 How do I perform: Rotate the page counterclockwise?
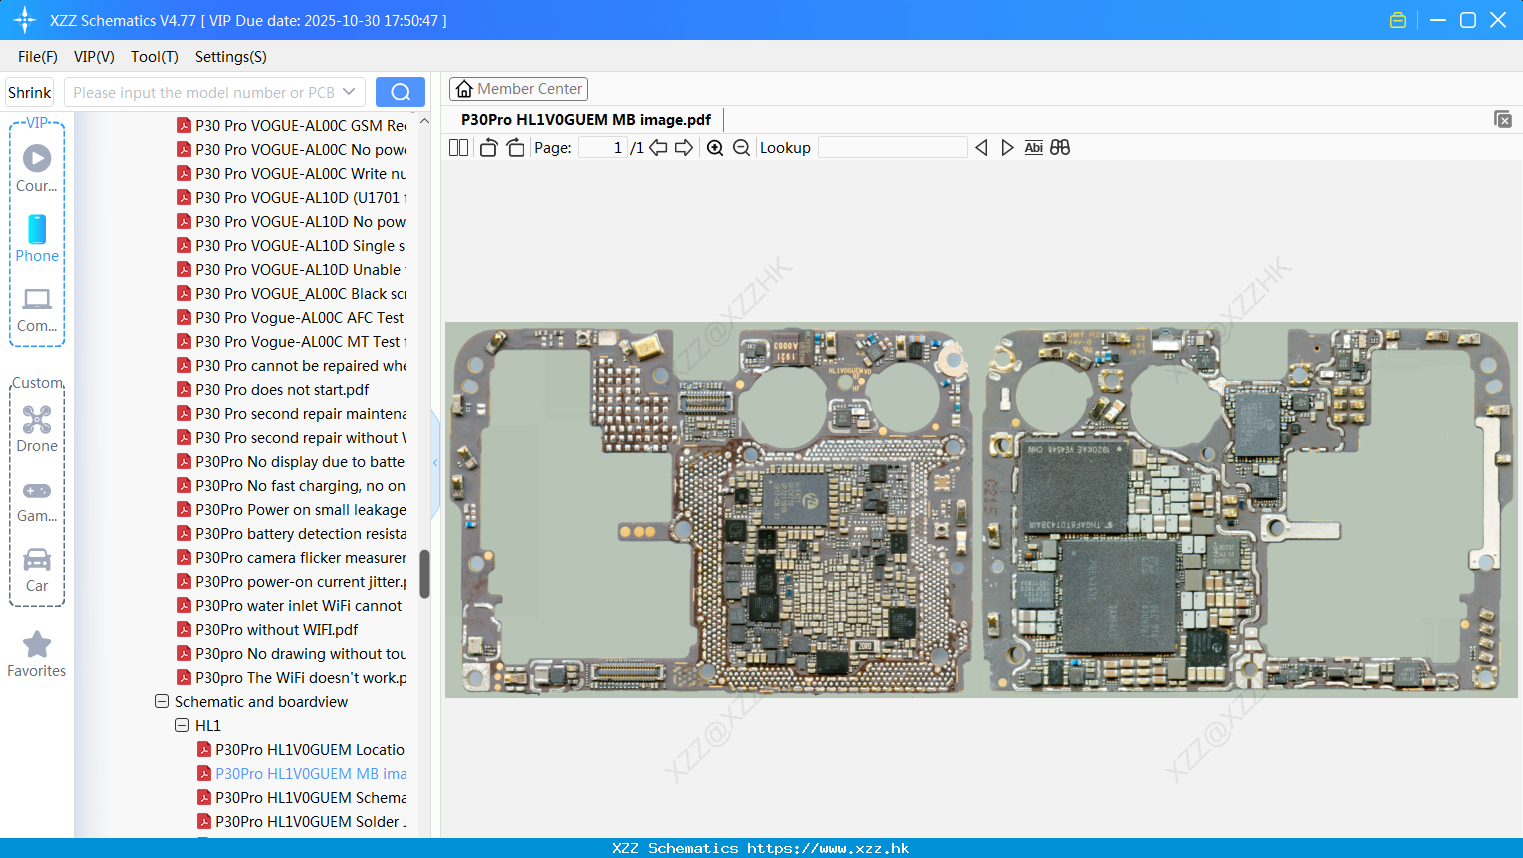[488, 148]
